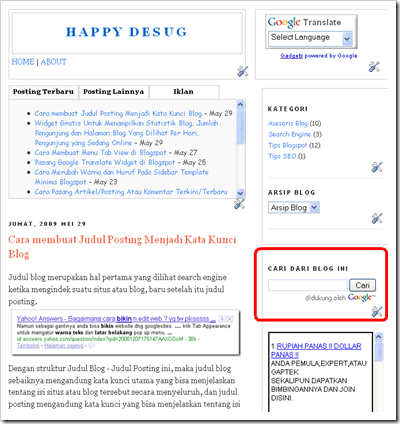Click wrench icon in Arsip Blog widget

coord(377,218)
